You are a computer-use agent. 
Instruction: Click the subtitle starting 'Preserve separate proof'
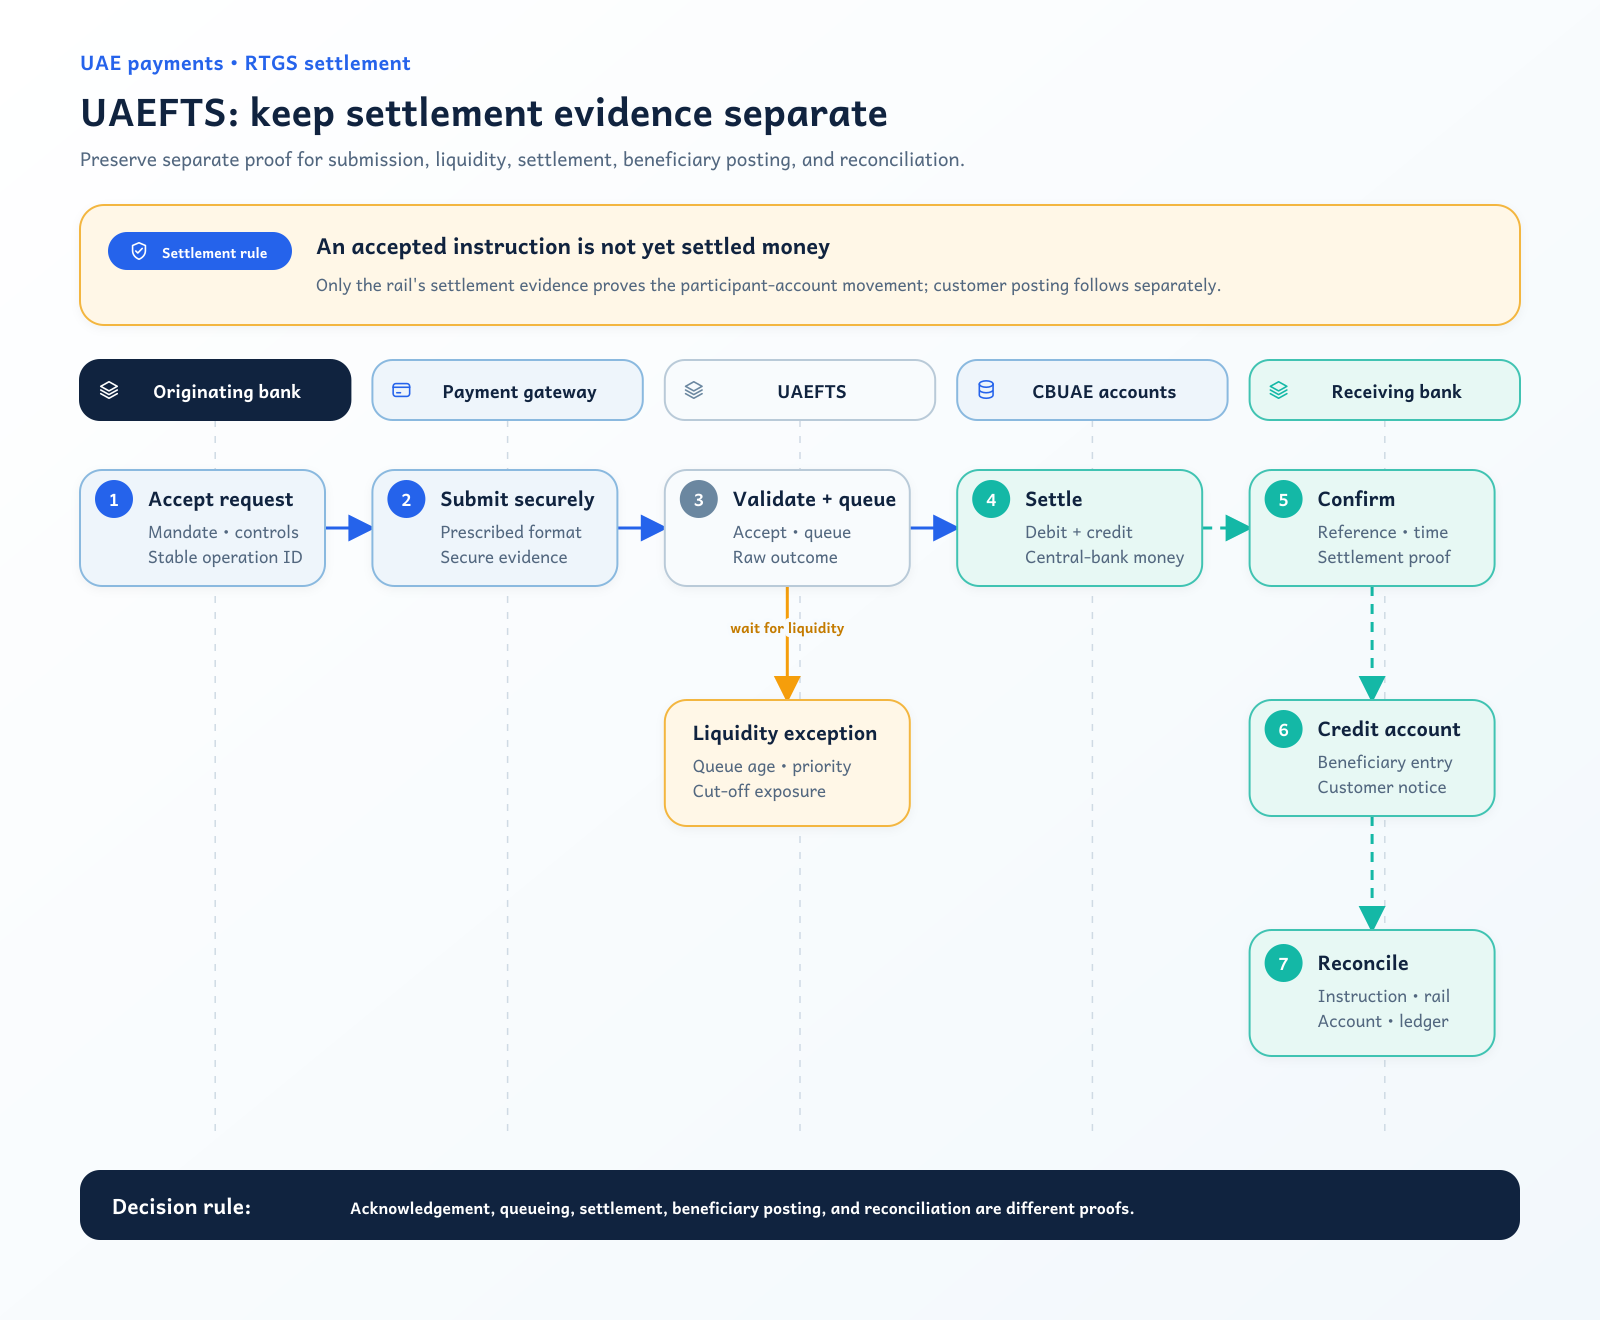click(x=522, y=160)
